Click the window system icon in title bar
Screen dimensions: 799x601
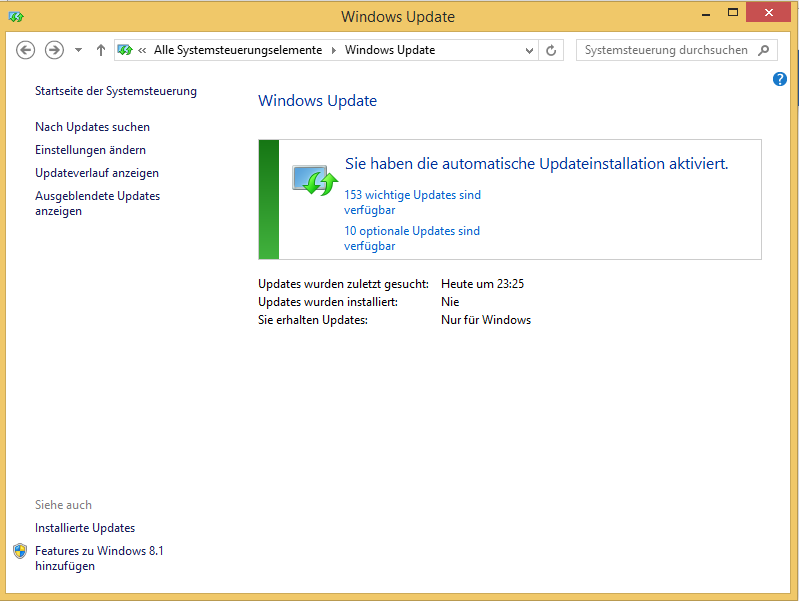16,17
